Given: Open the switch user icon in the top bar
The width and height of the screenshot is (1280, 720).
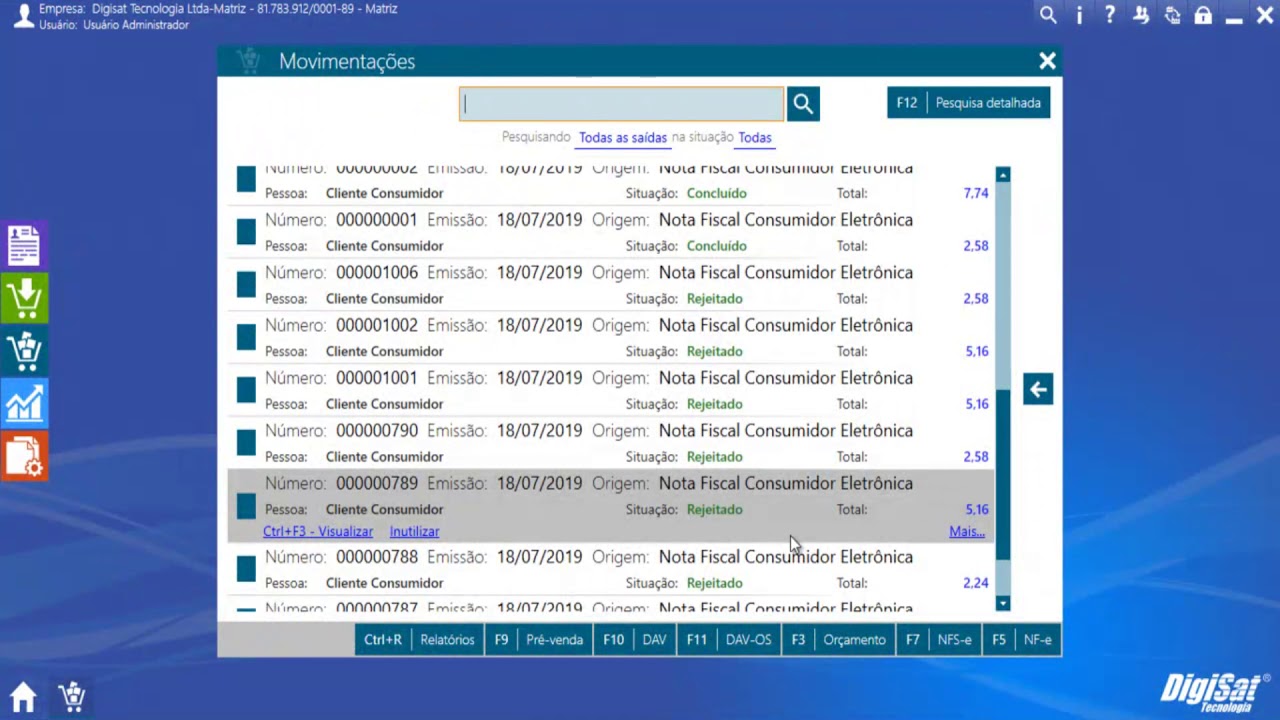Looking at the screenshot, I should (x=1141, y=15).
